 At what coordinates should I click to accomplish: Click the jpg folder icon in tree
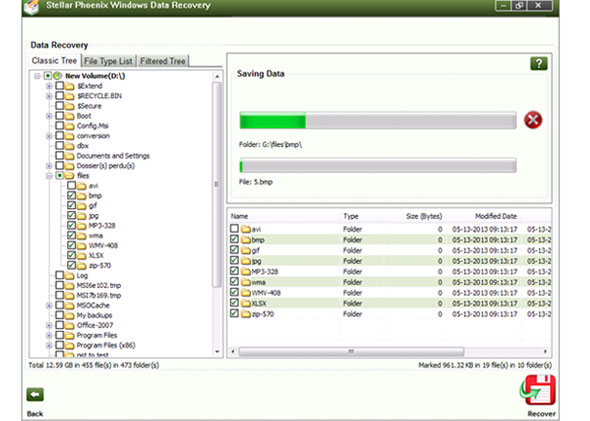click(81, 216)
